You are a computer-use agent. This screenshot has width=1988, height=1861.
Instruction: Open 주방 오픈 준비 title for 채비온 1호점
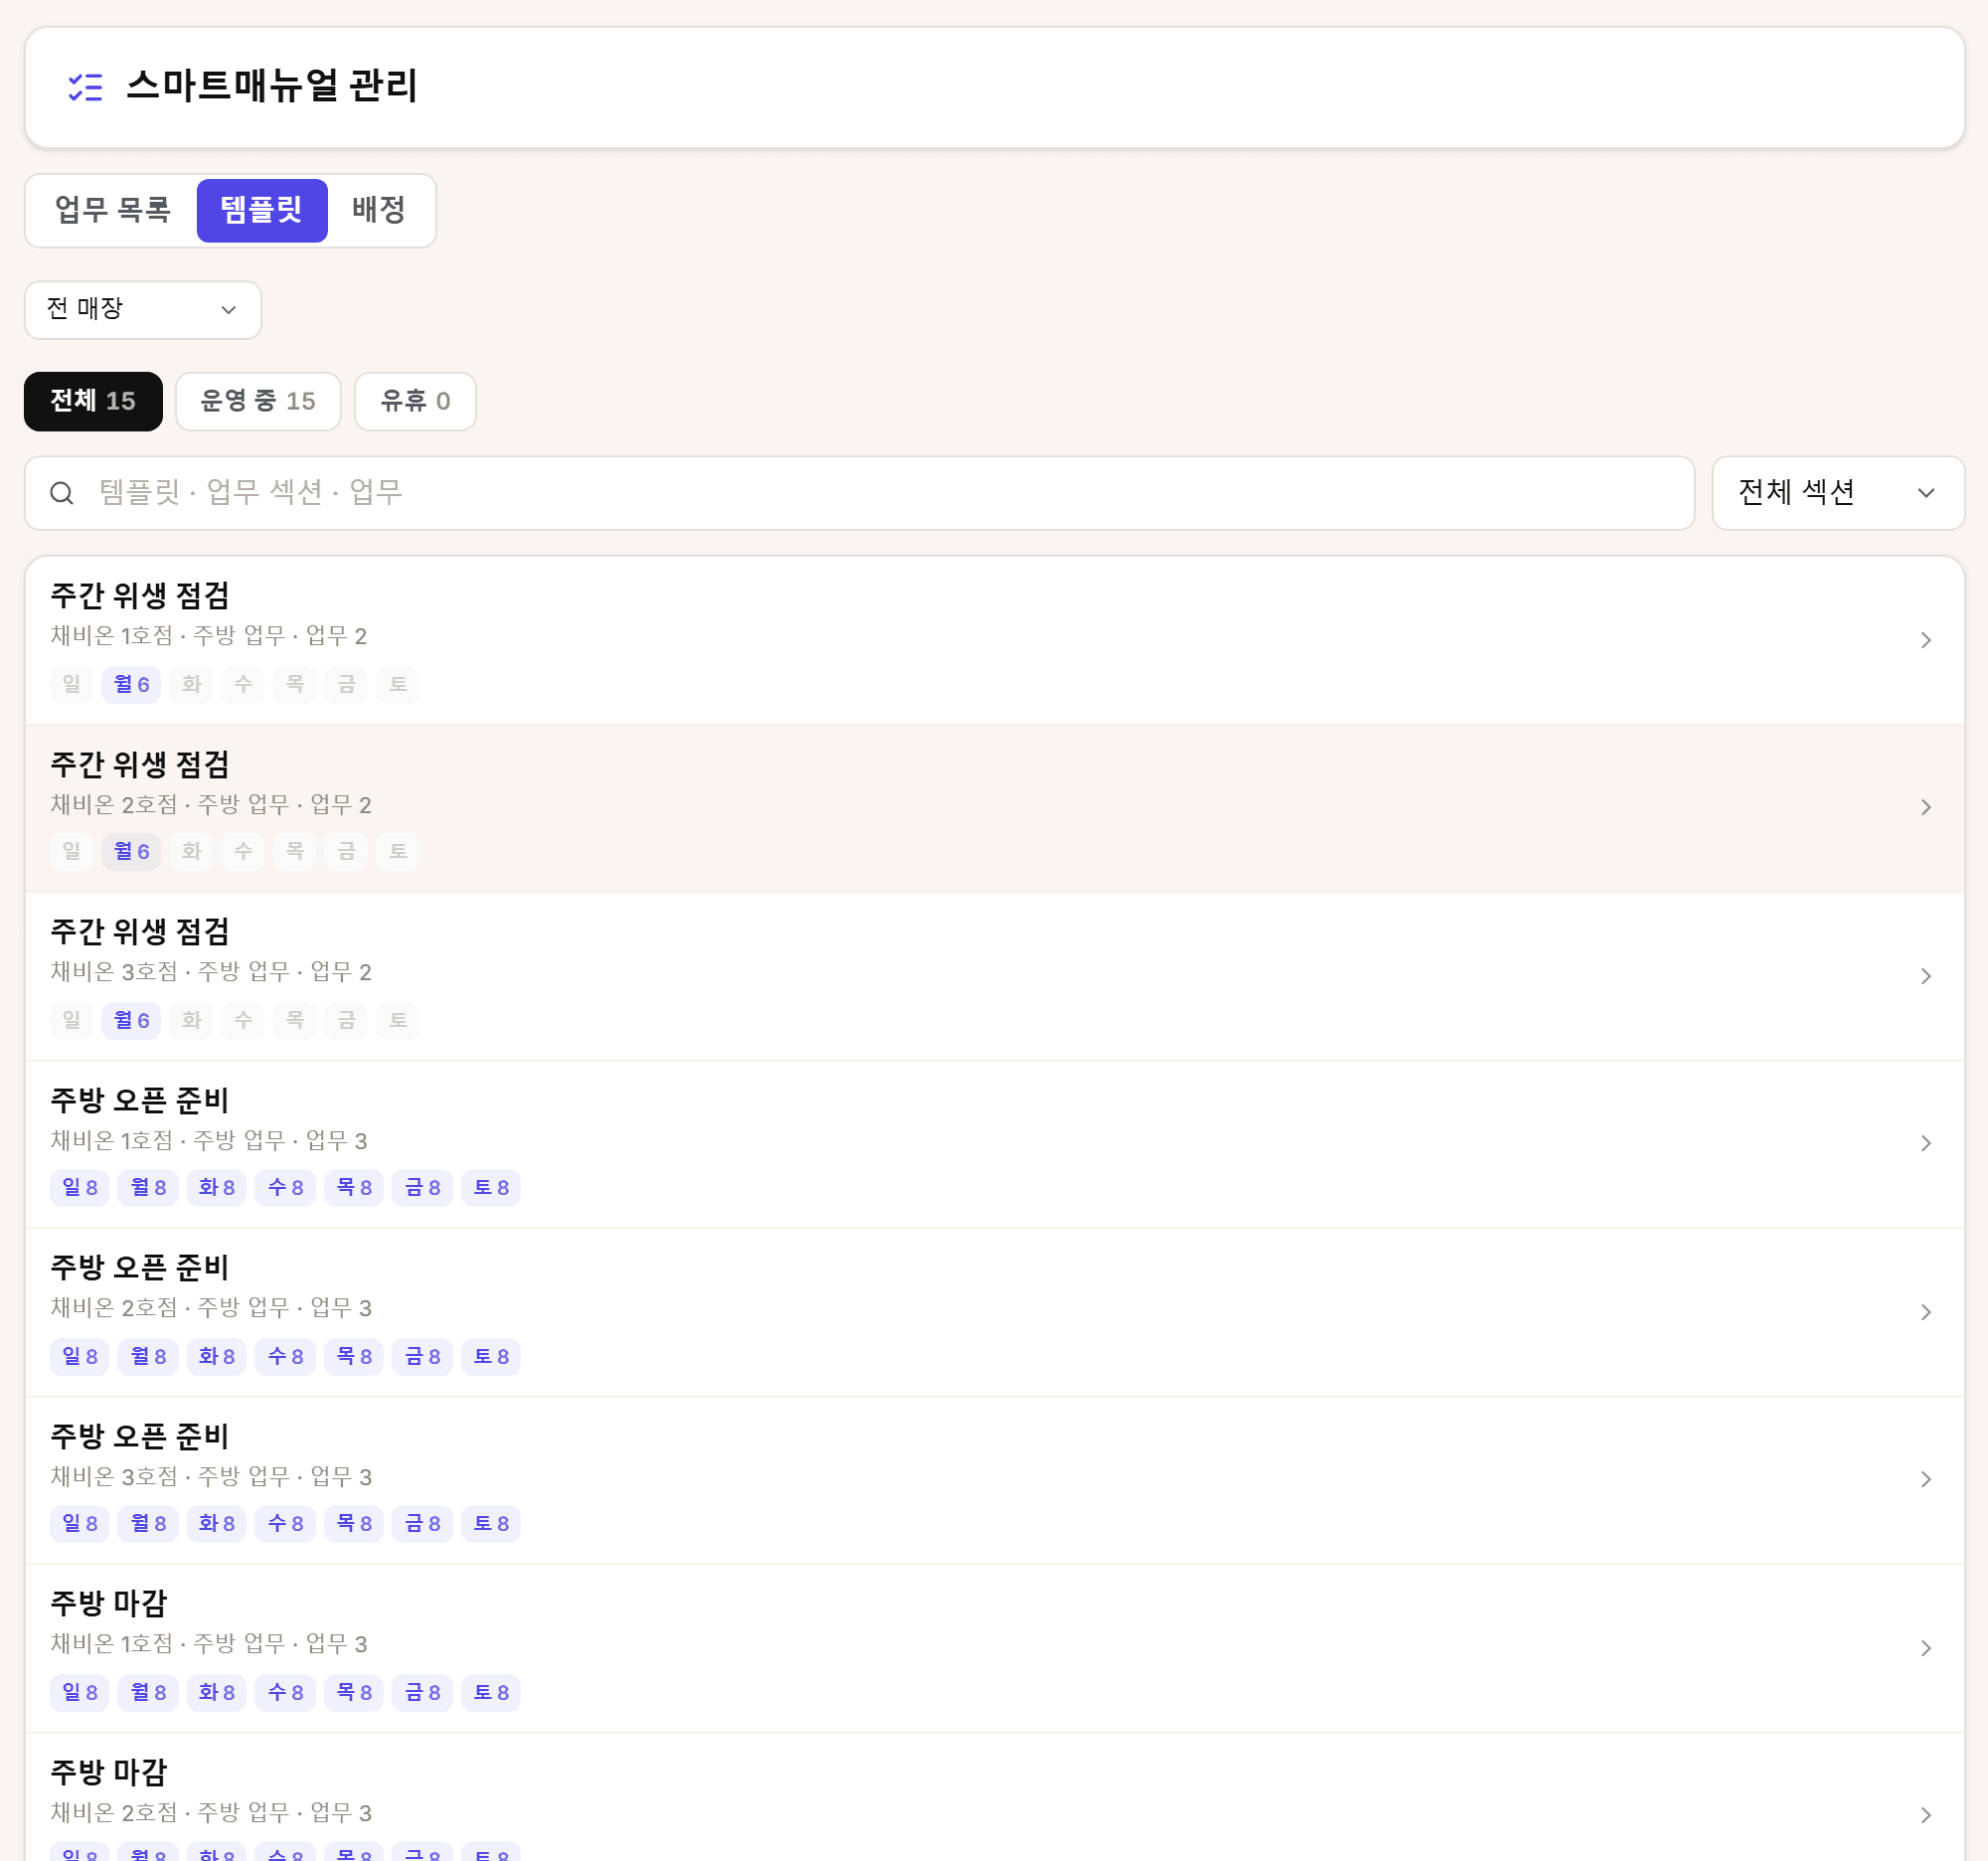[x=140, y=1100]
